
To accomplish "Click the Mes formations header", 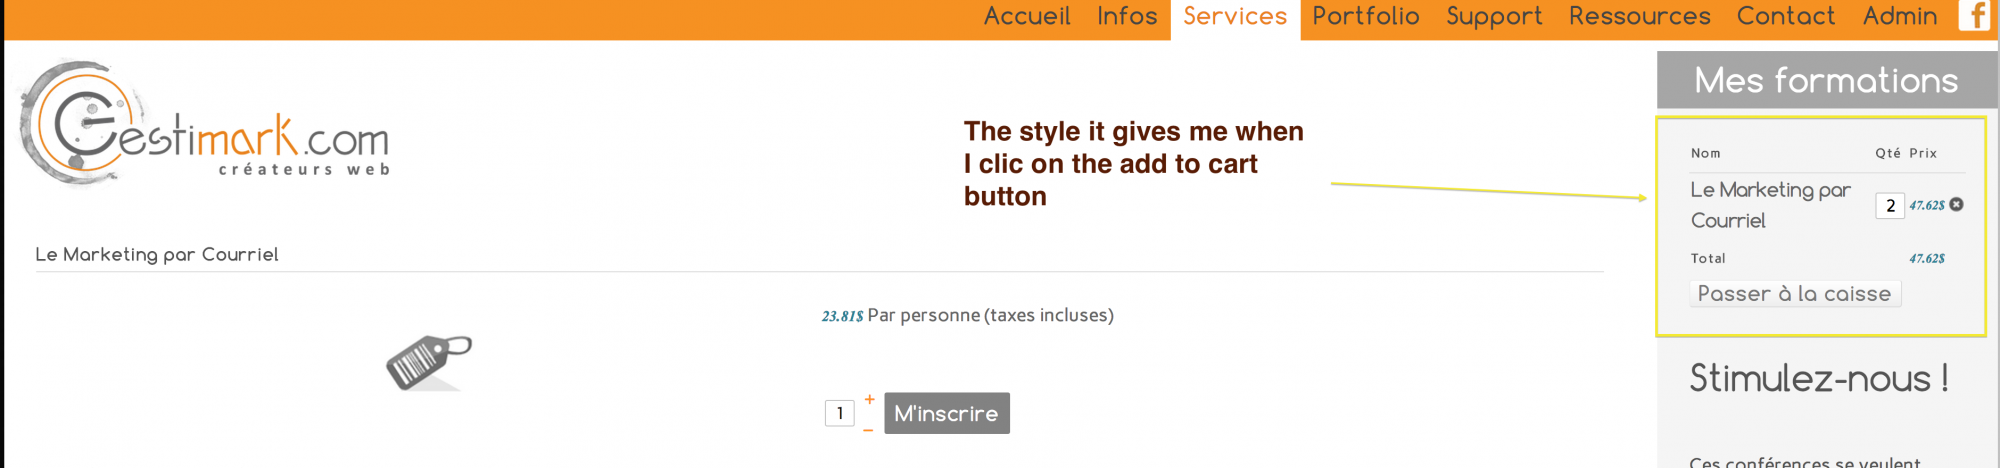I will (x=1826, y=80).
